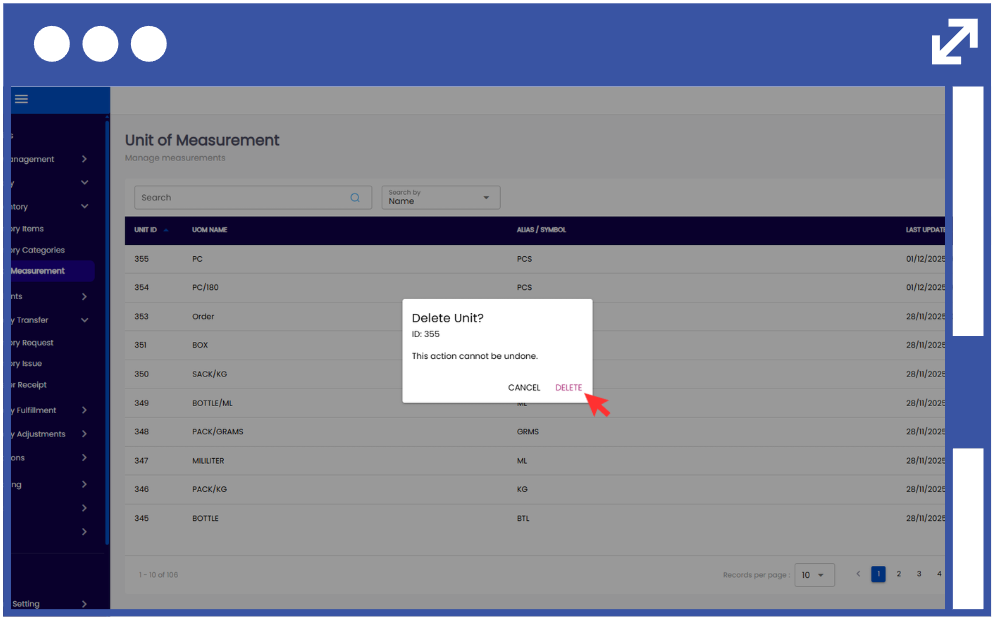Click the Unit ID sort arrow

[x=166, y=230]
